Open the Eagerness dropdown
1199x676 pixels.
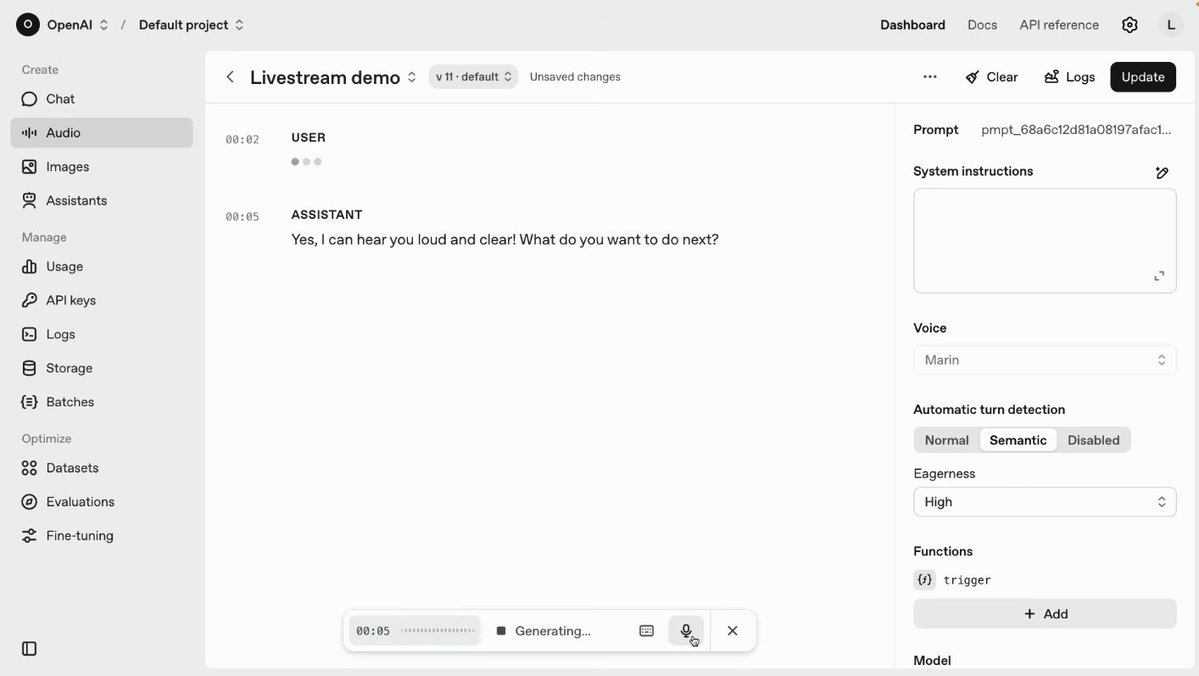coord(1044,502)
